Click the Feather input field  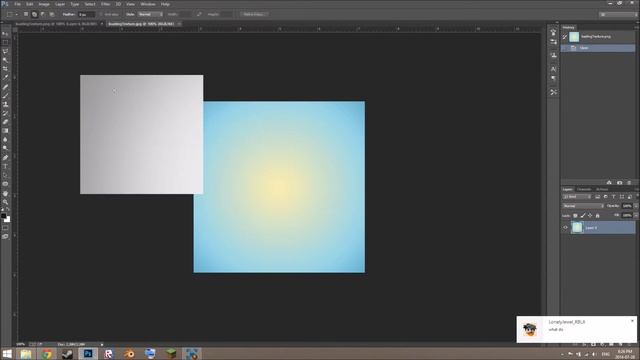(86, 14)
